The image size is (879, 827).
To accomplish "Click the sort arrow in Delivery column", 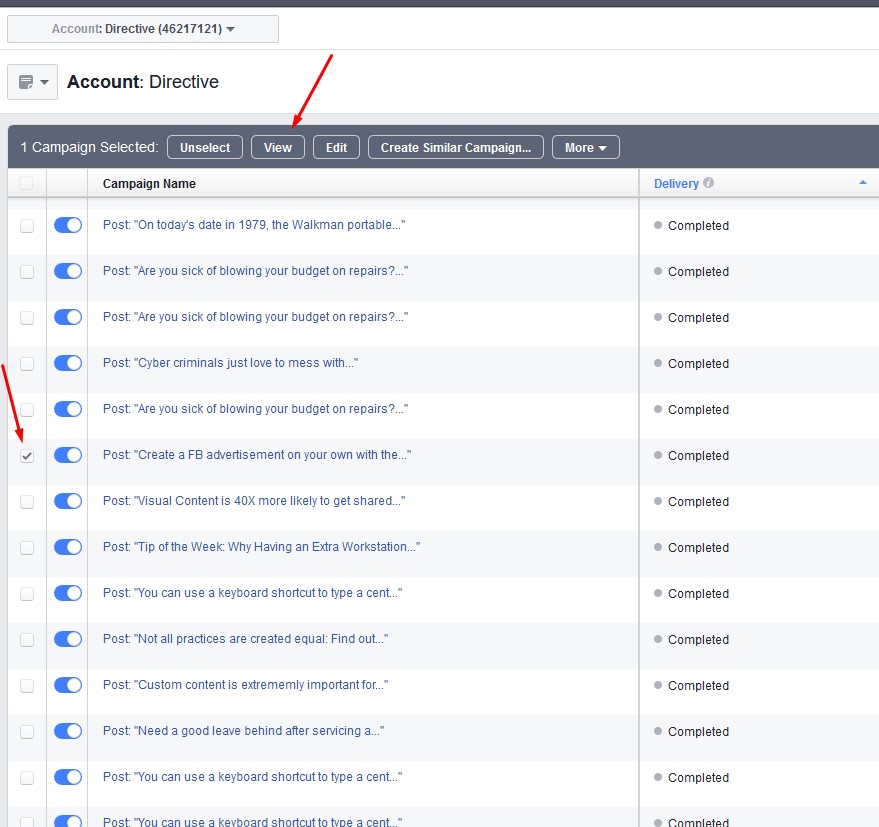I will pos(862,183).
